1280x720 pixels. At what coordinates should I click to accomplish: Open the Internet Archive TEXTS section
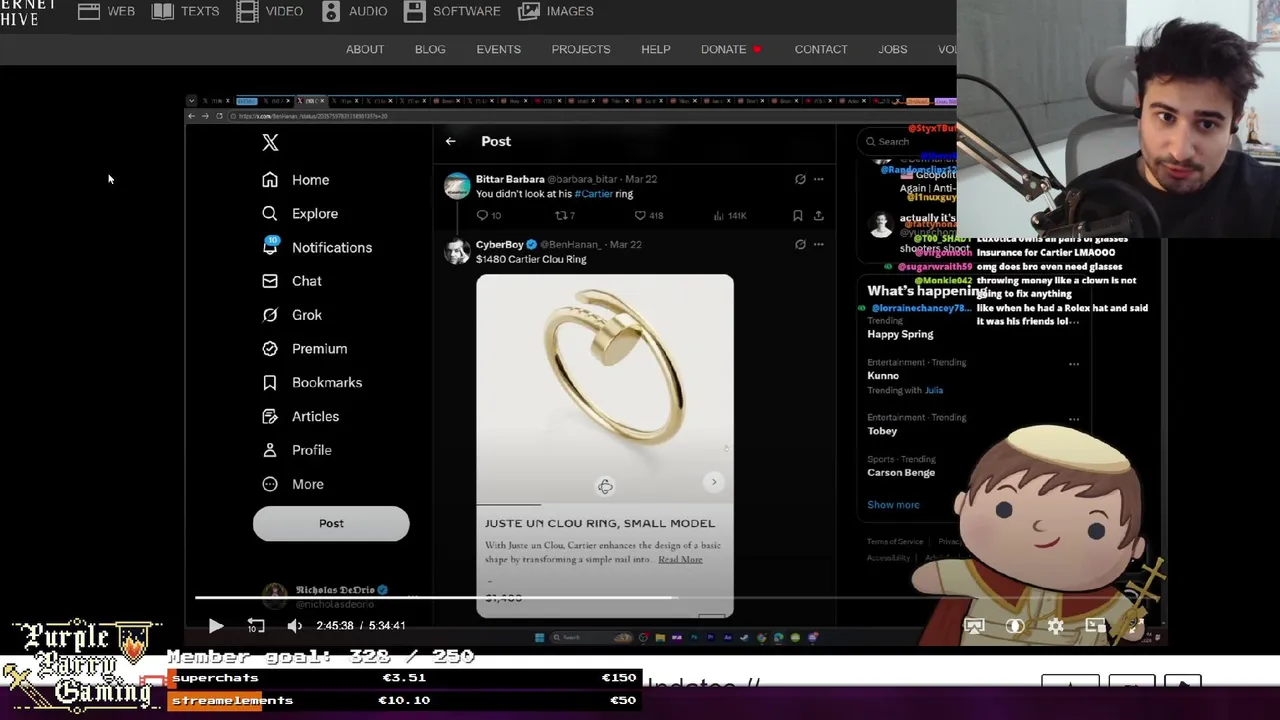tap(186, 11)
